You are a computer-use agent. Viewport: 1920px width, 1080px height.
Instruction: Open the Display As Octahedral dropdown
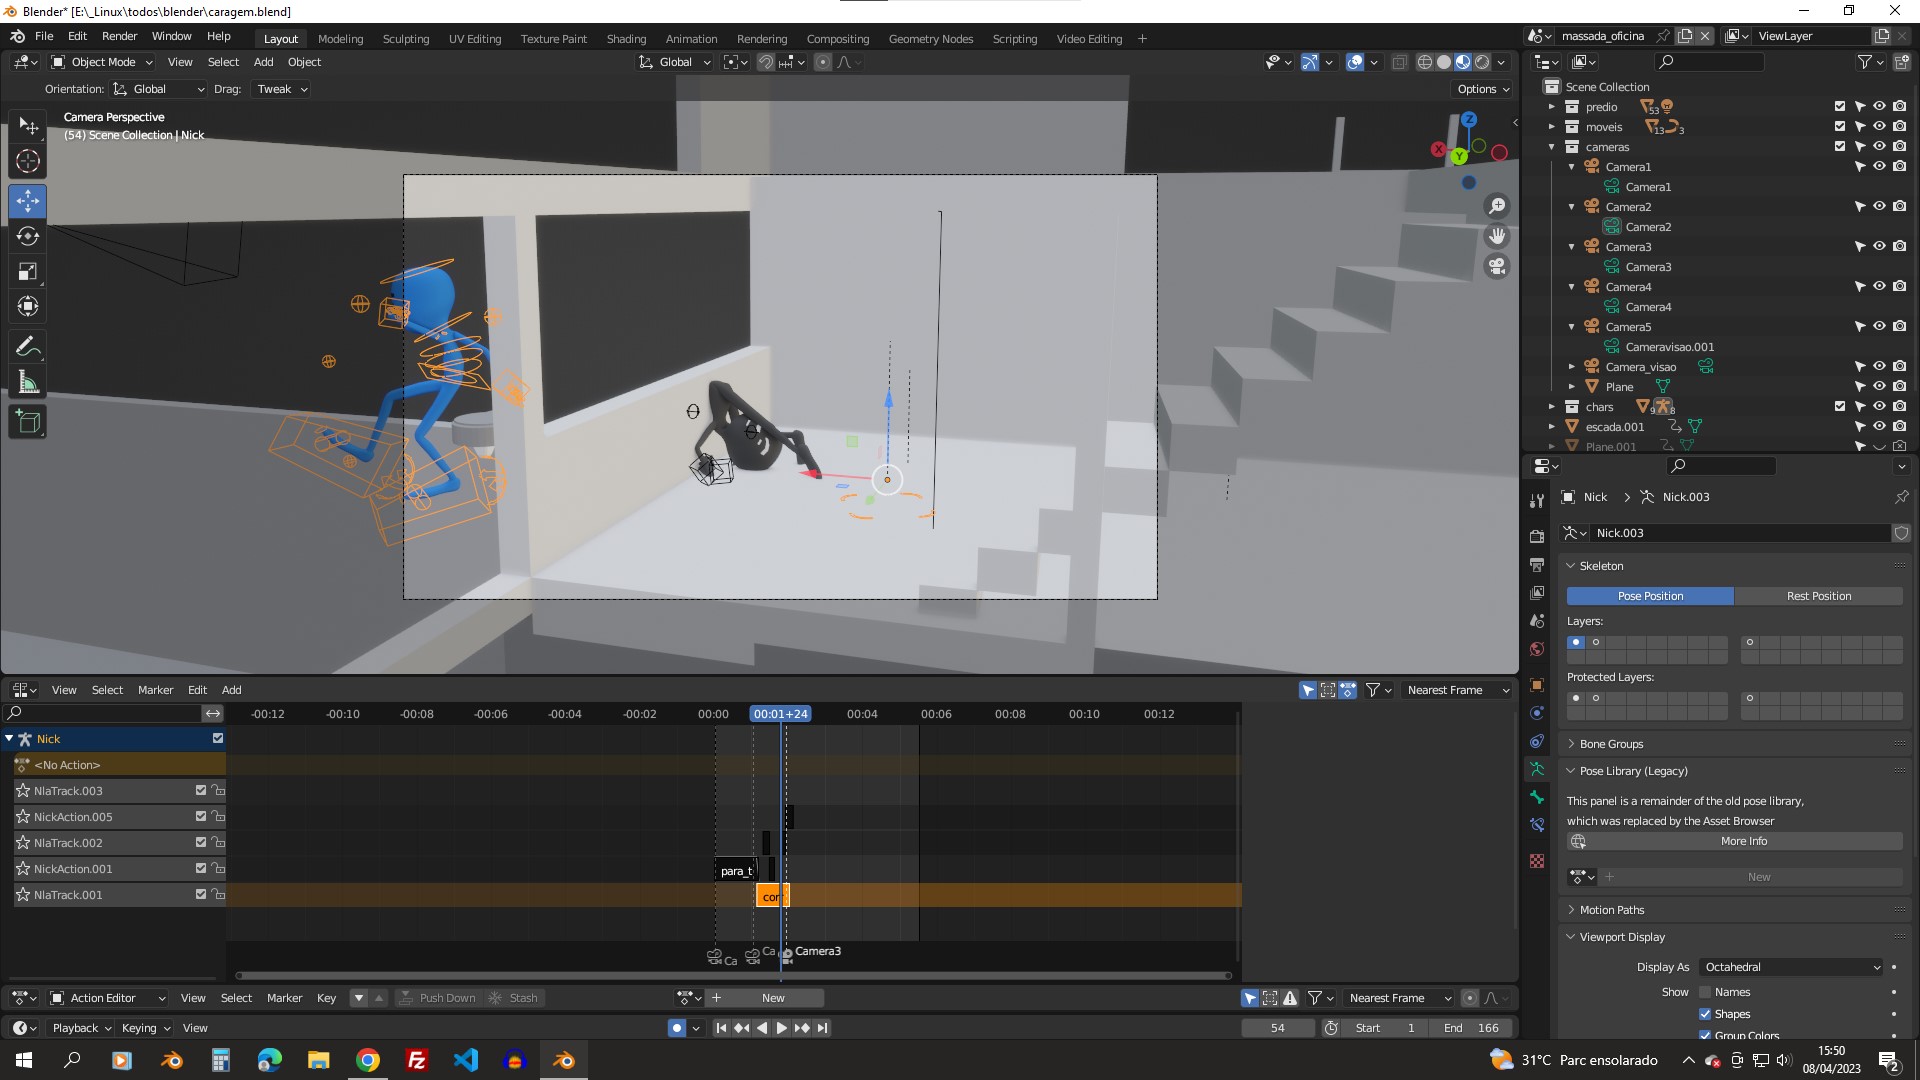[1792, 967]
